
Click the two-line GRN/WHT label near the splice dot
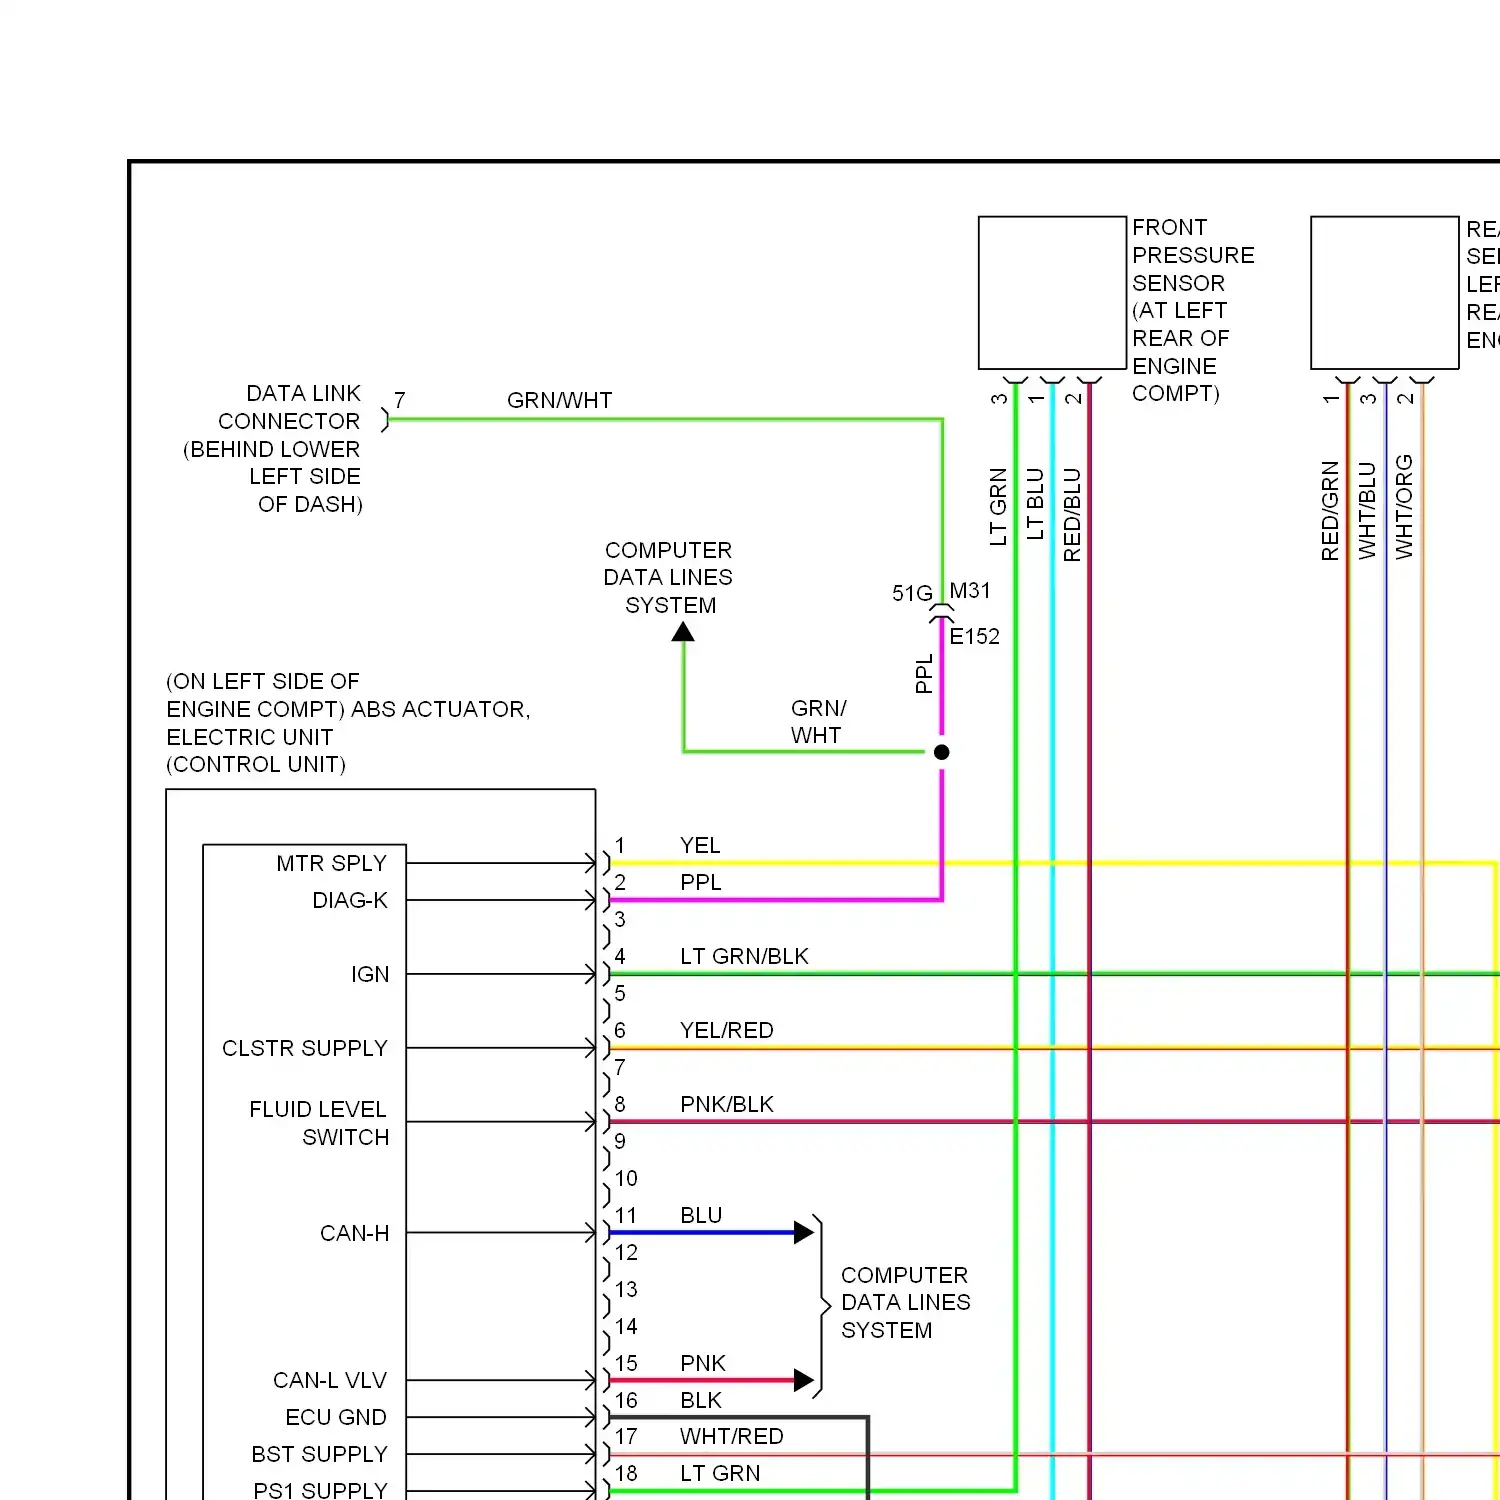[818, 722]
